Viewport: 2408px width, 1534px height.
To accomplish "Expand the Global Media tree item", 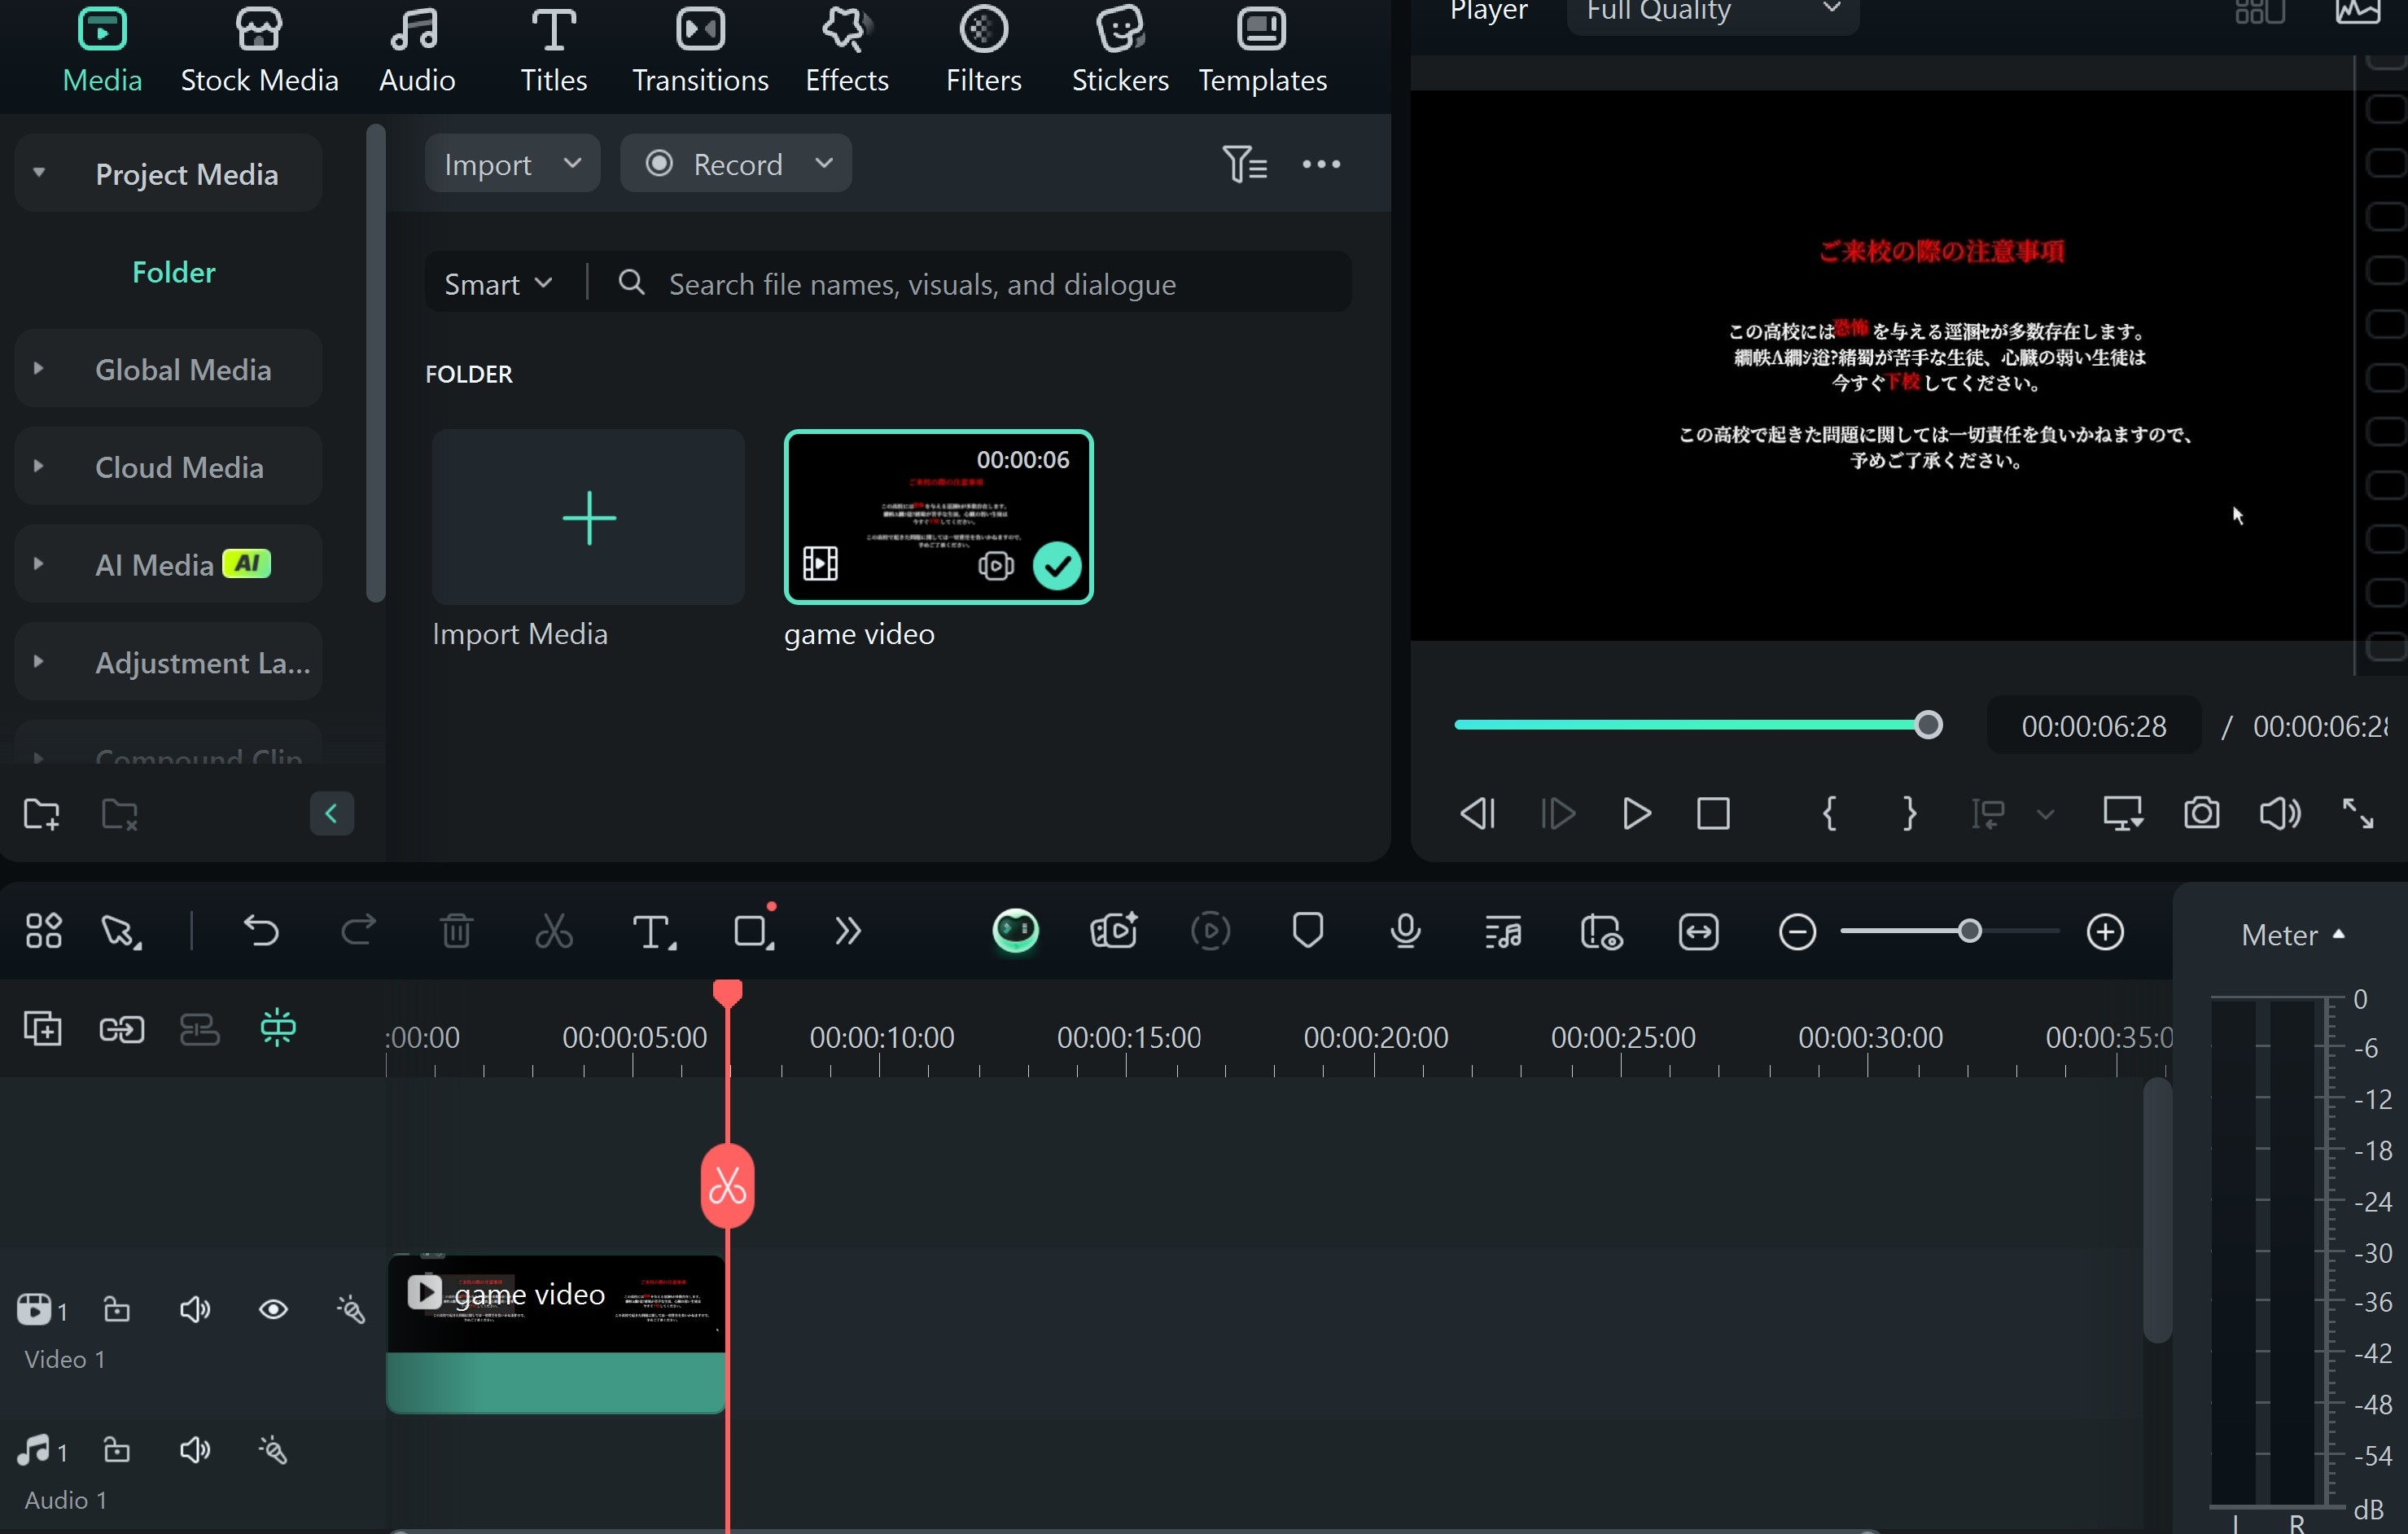I will coord(39,369).
